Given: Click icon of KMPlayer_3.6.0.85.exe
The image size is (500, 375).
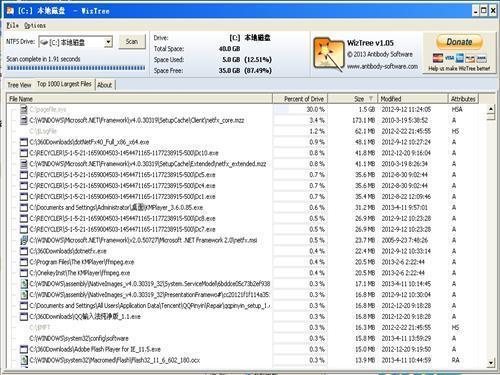Looking at the screenshot, I should pos(24,207).
